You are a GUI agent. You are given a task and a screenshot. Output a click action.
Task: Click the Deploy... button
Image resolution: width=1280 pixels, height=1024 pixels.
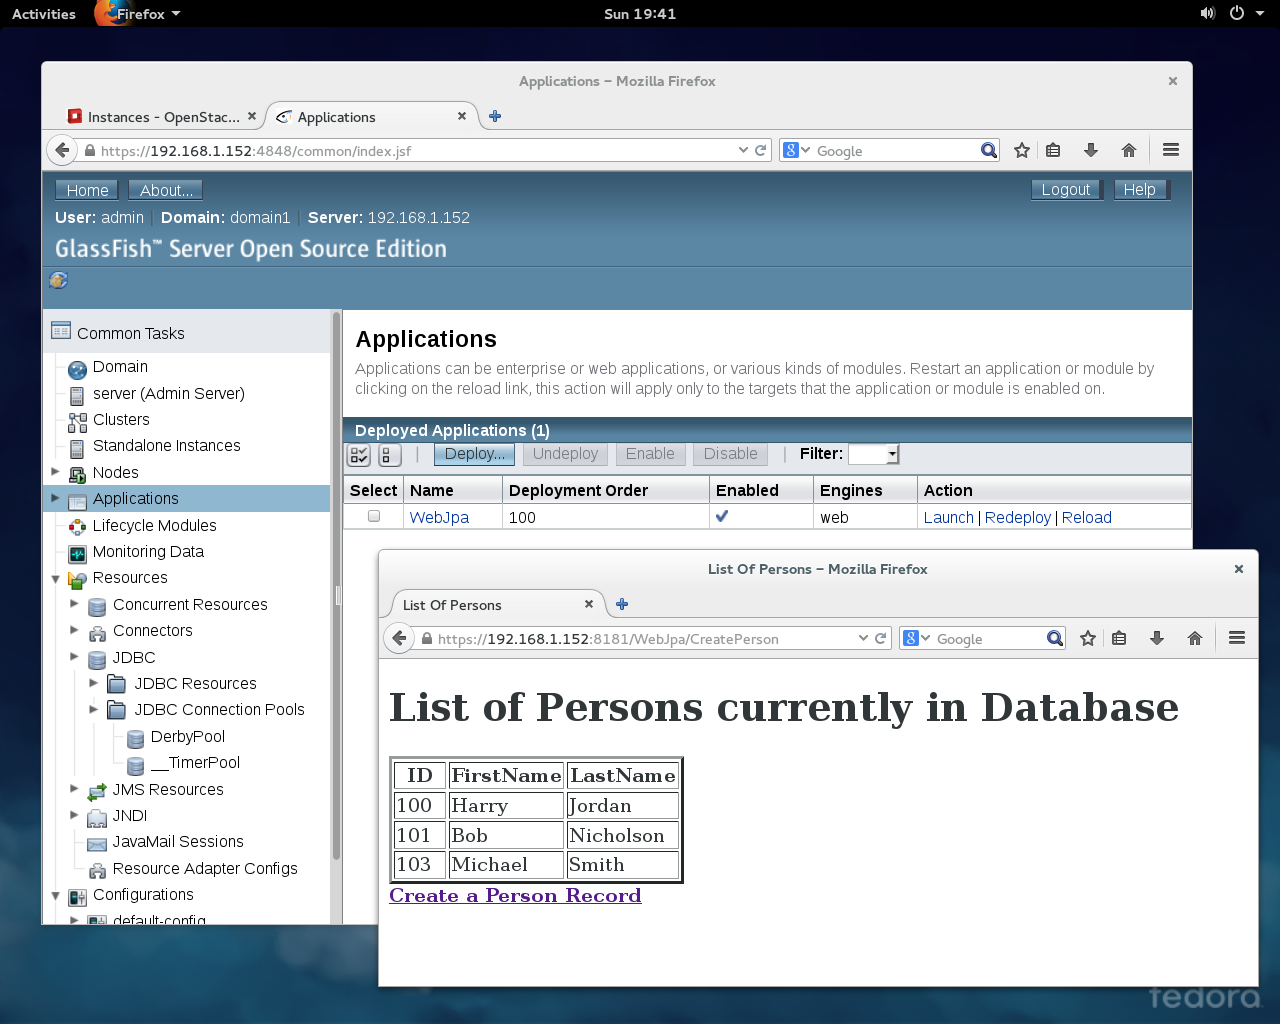[x=473, y=454]
